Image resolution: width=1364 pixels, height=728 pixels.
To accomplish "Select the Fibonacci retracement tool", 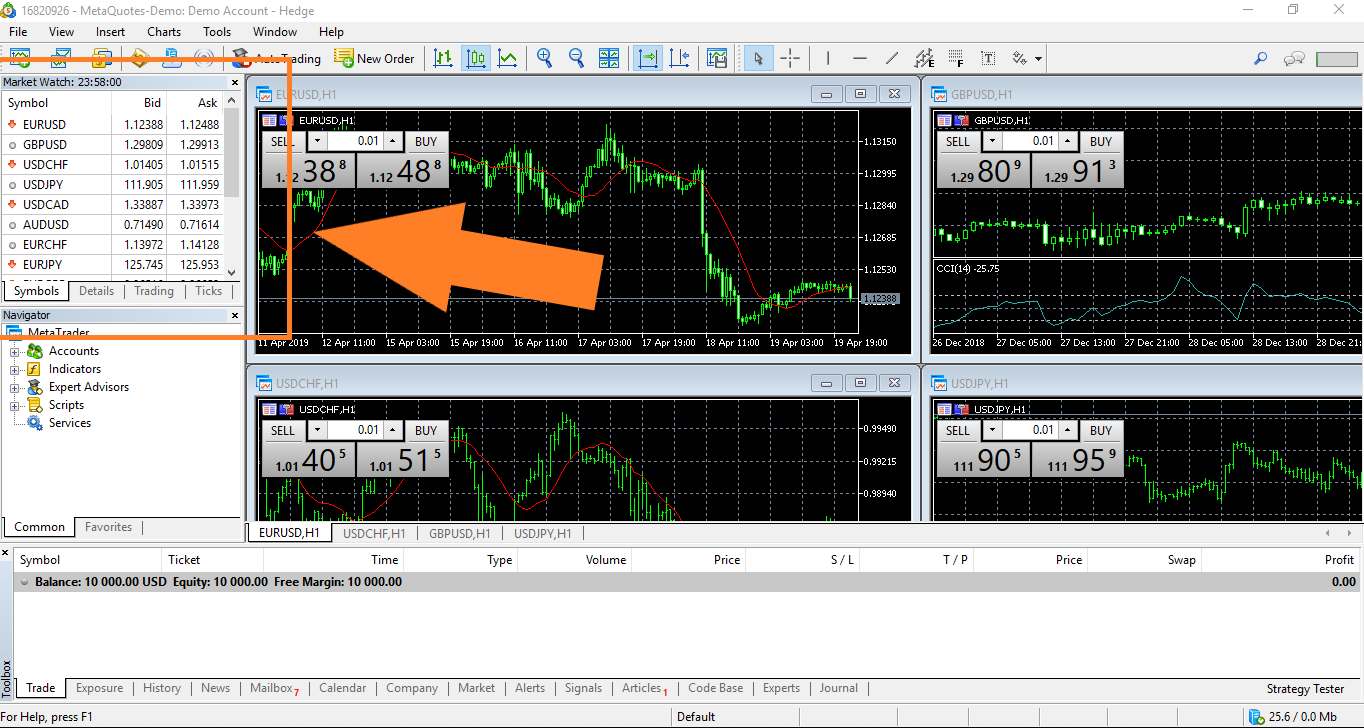I will pos(956,58).
